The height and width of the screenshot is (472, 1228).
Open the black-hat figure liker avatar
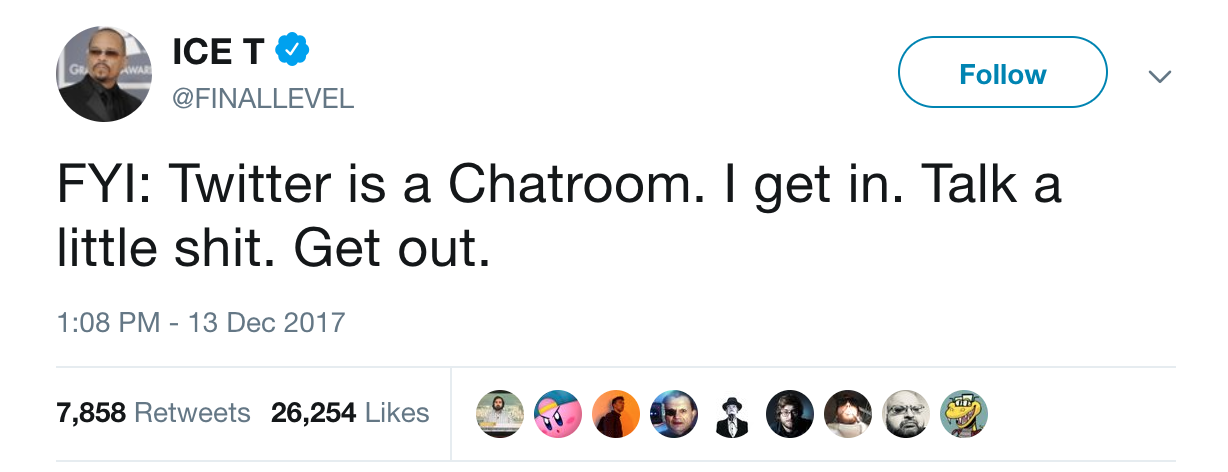point(732,412)
